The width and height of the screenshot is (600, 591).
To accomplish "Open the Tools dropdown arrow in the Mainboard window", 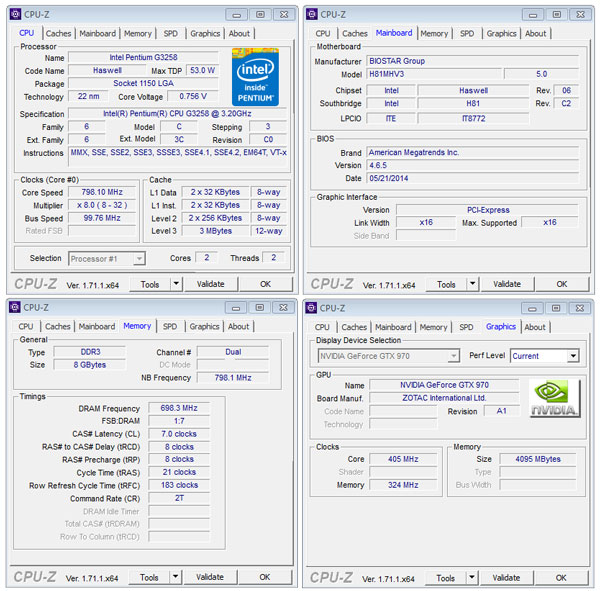I will (473, 284).
